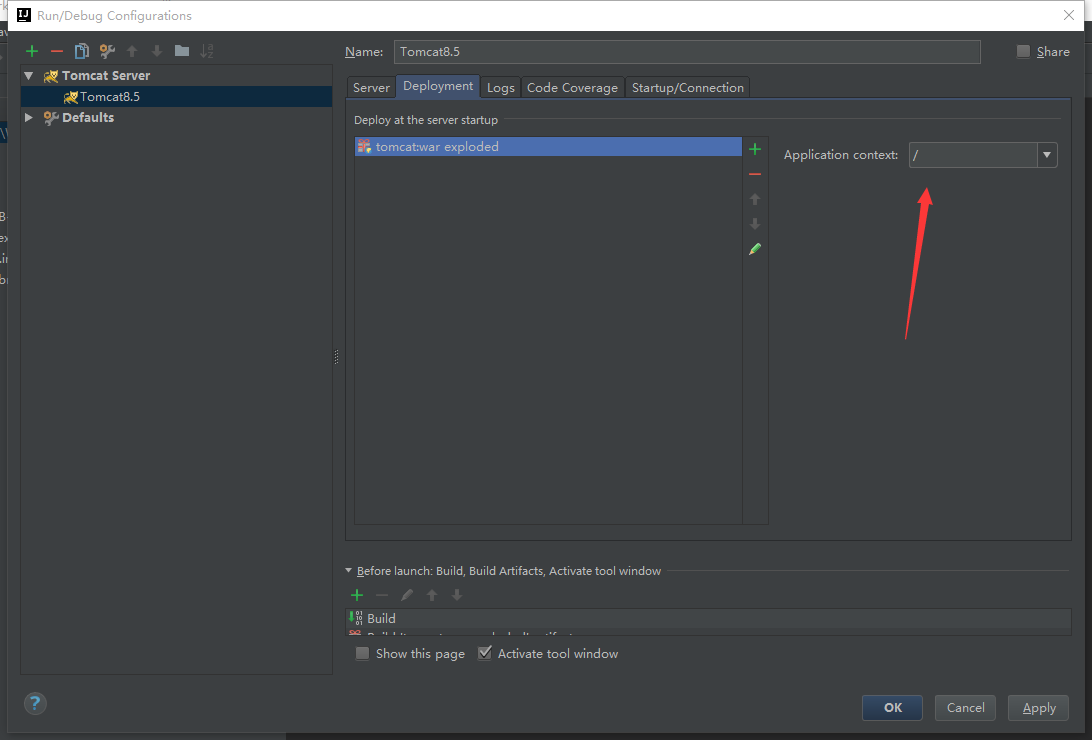Expand the Defaults tree node
This screenshot has height=740, width=1092.
click(x=29, y=118)
